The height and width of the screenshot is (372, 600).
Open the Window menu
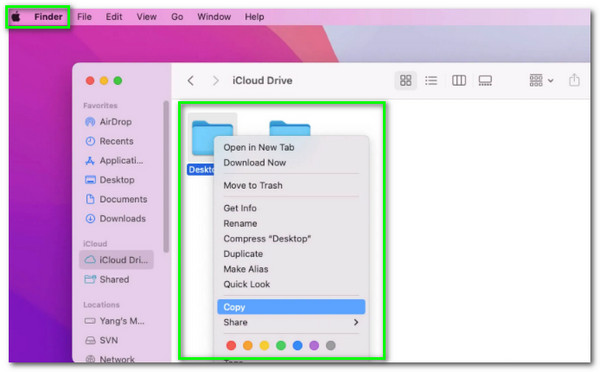[x=214, y=17]
